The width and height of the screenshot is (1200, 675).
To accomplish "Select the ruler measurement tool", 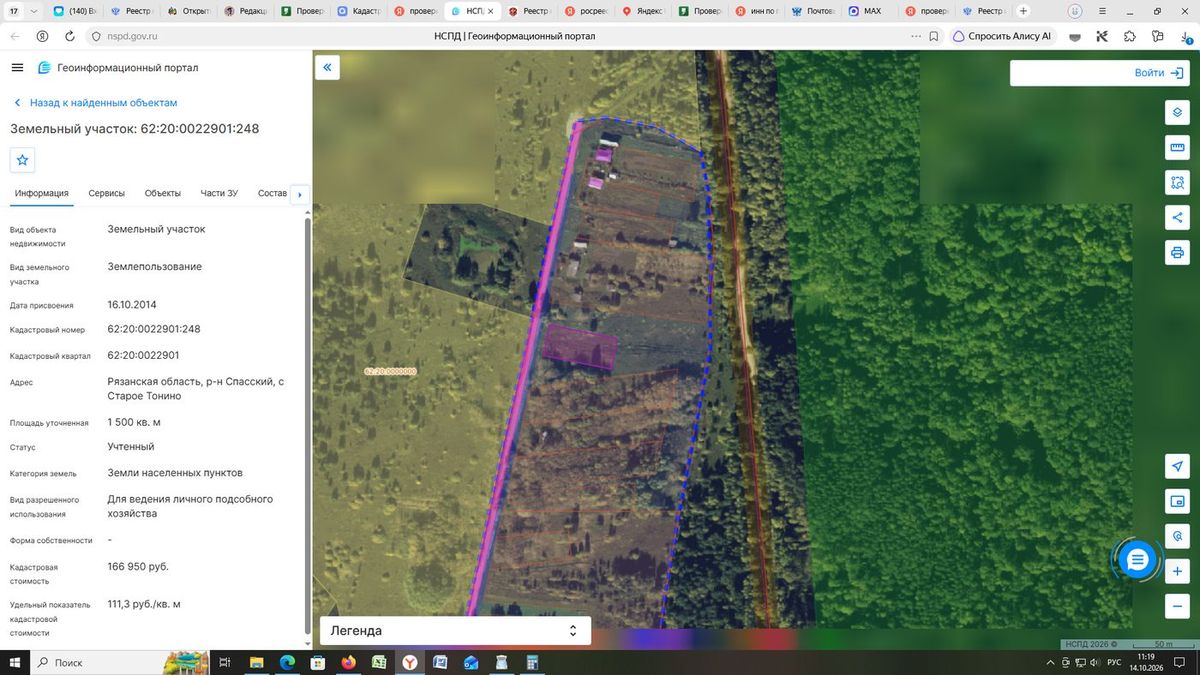I will [1177, 147].
